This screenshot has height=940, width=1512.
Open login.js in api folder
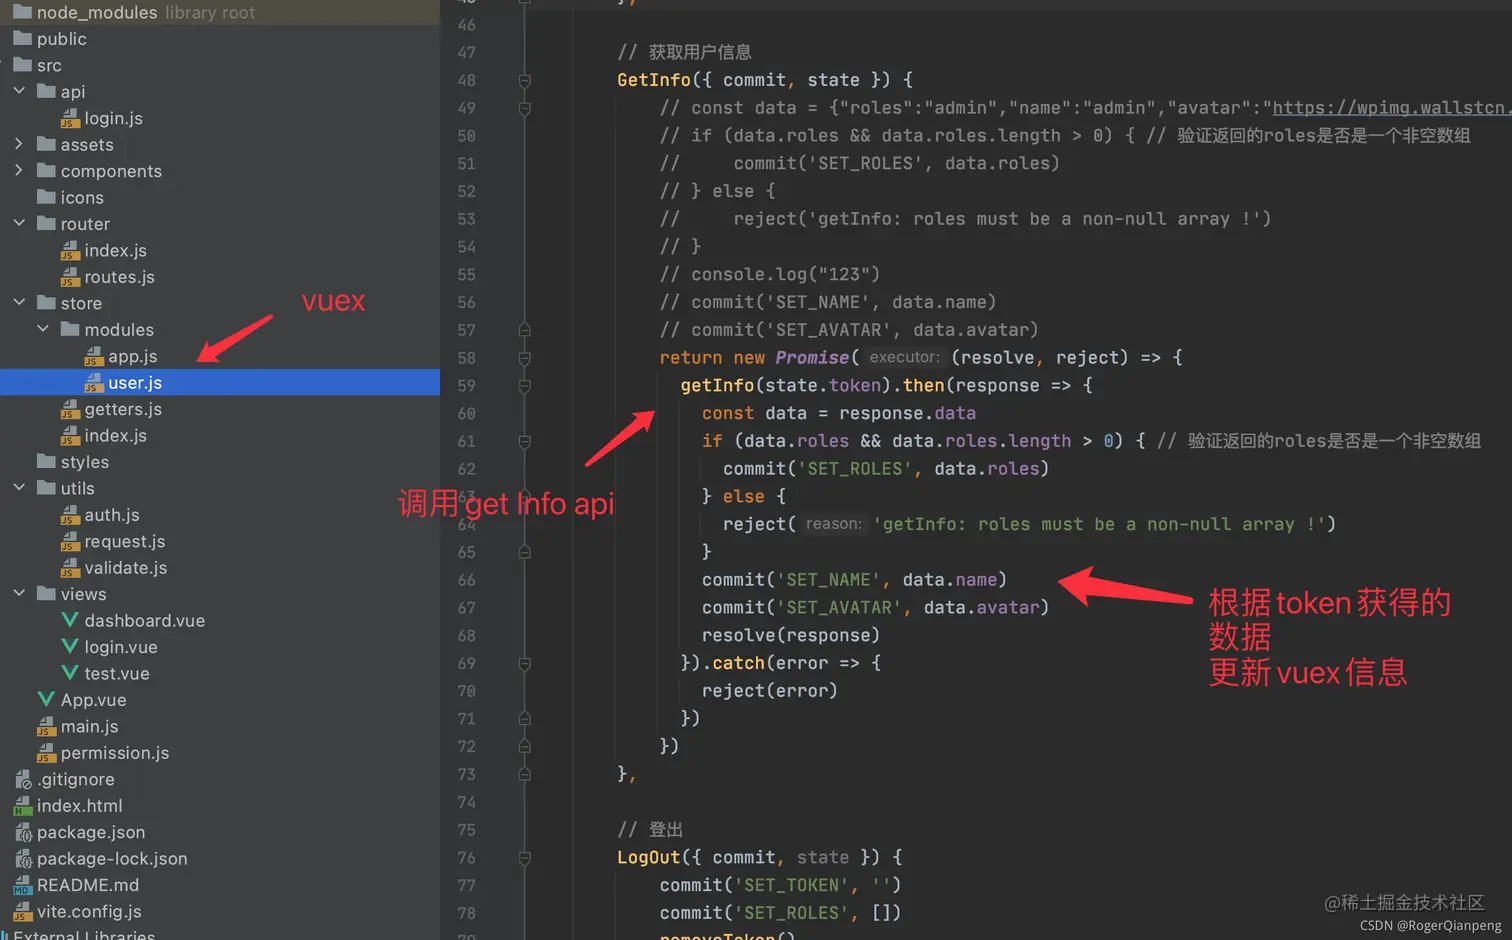[113, 118]
